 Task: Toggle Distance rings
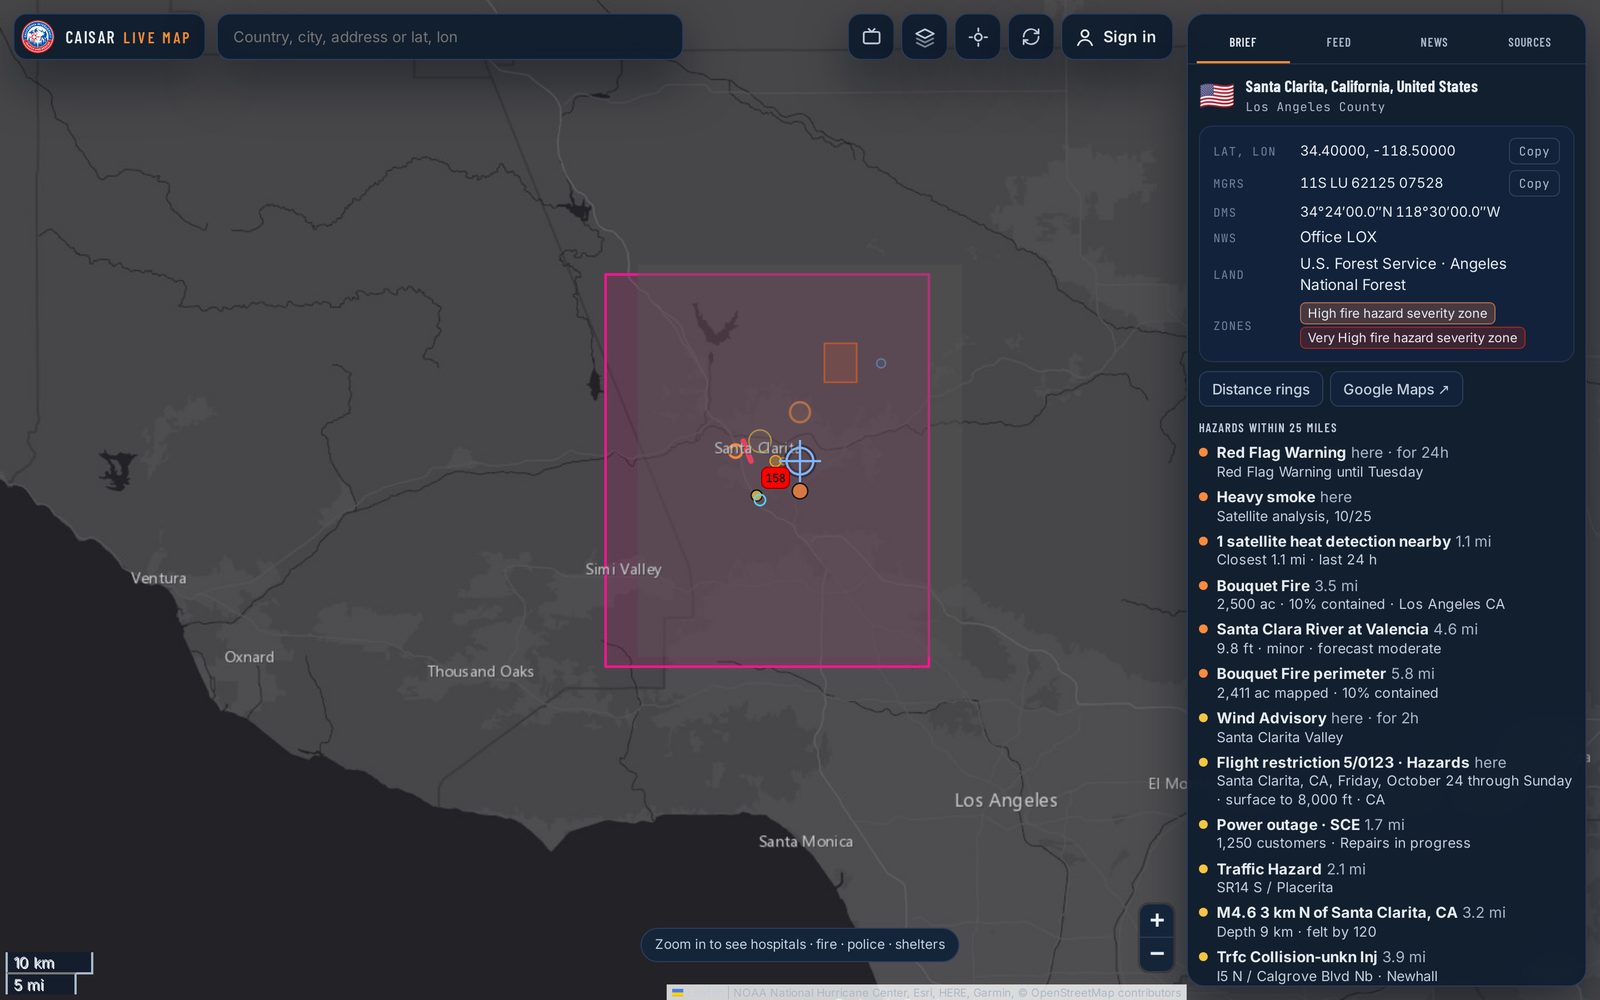pyautogui.click(x=1260, y=389)
